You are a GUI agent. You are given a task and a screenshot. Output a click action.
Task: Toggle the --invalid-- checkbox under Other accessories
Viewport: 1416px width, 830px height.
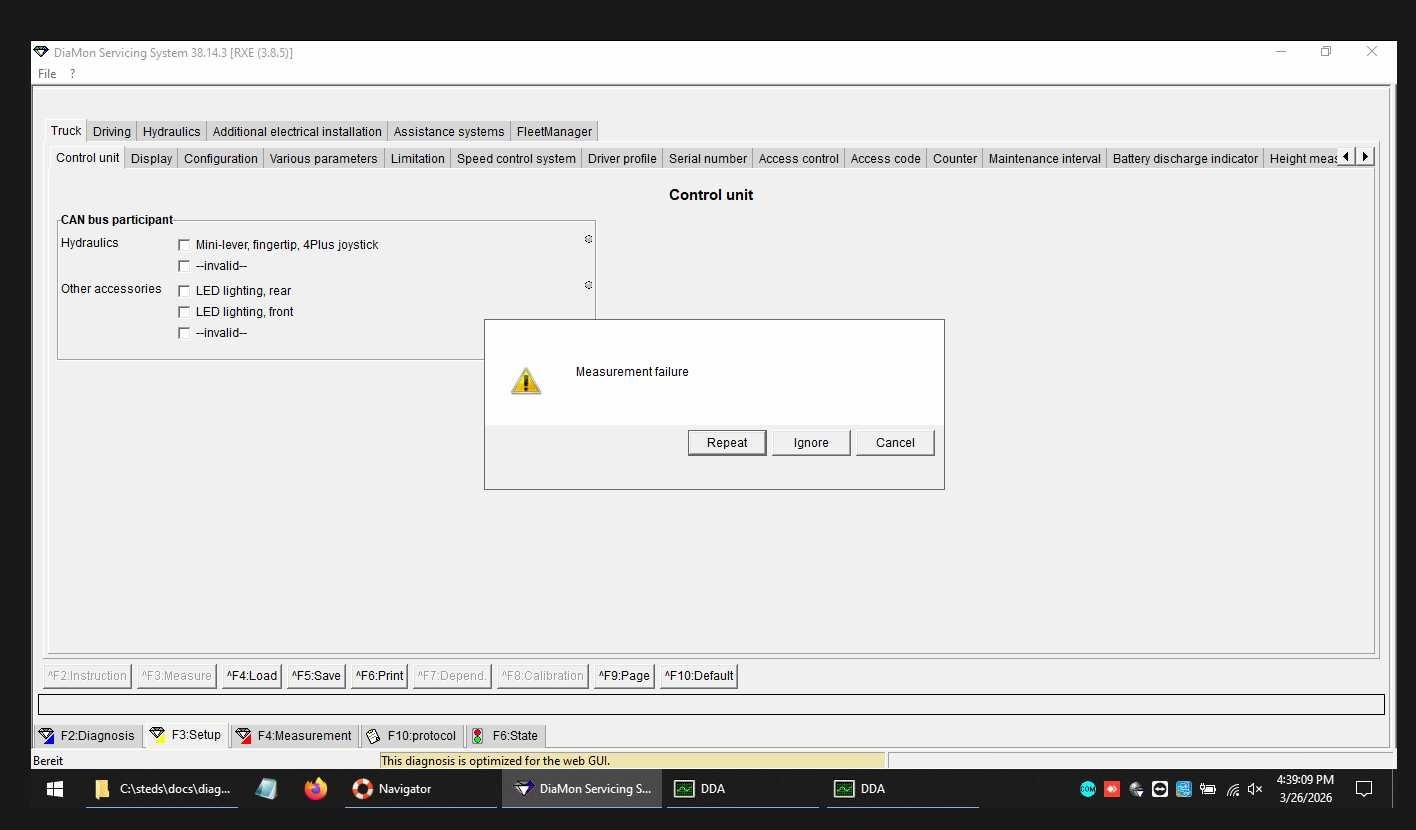tap(184, 333)
